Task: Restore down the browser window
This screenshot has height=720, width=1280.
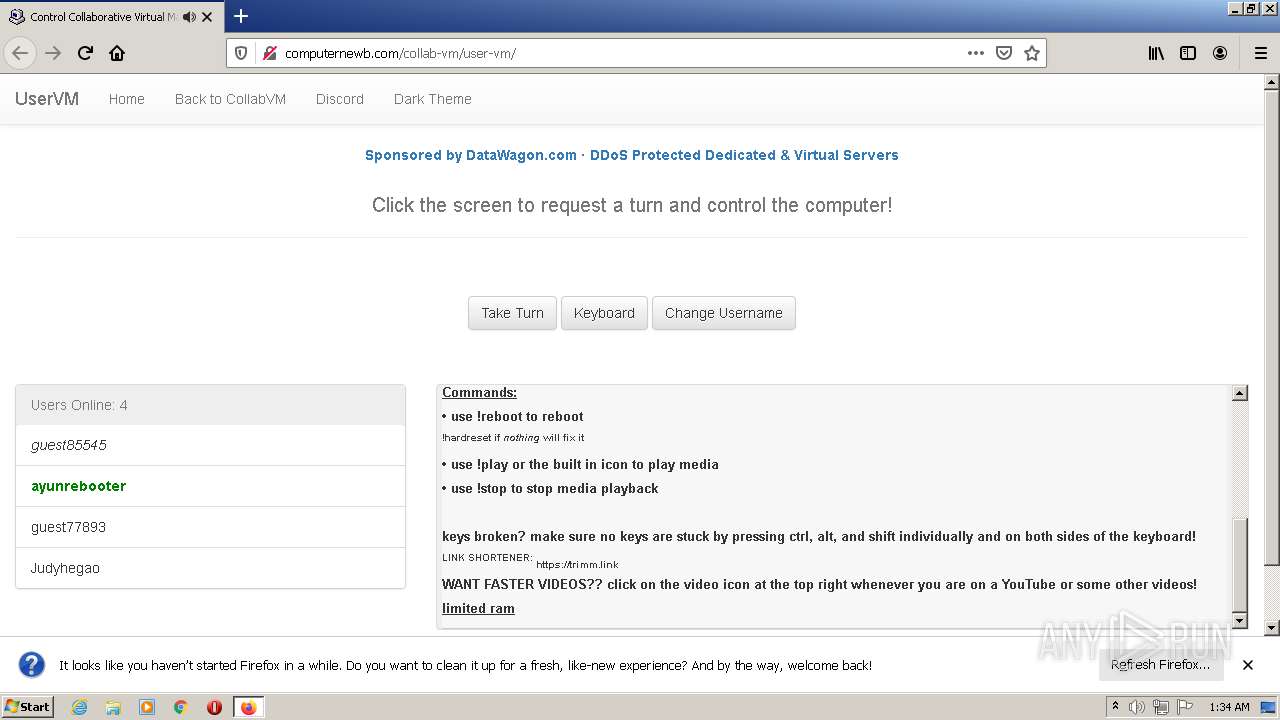Action: [x=1251, y=8]
